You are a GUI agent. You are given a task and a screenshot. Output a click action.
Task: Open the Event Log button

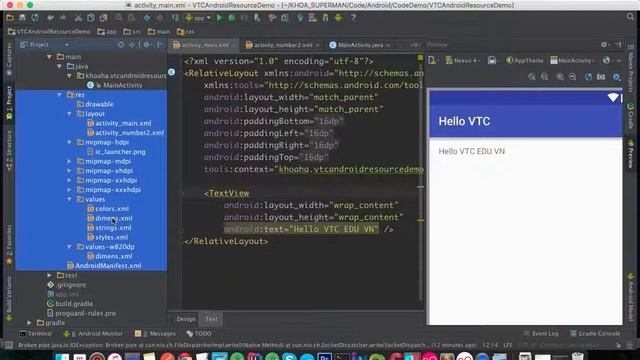[541, 333]
